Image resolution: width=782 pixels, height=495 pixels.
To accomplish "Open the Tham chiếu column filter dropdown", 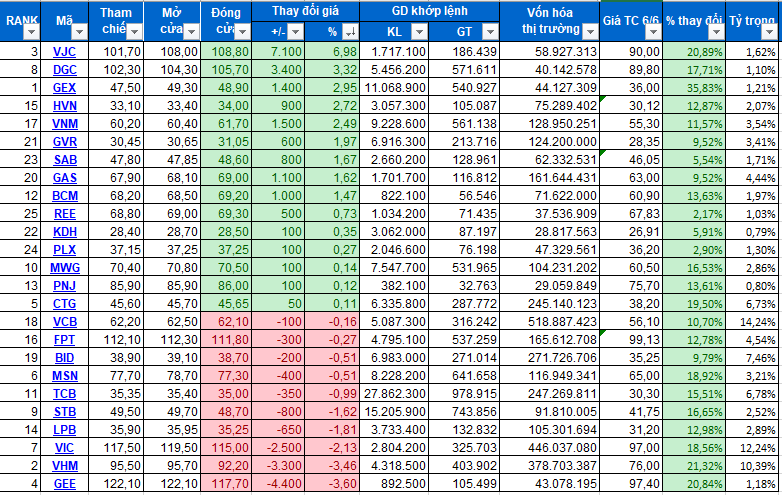I will [x=134, y=32].
